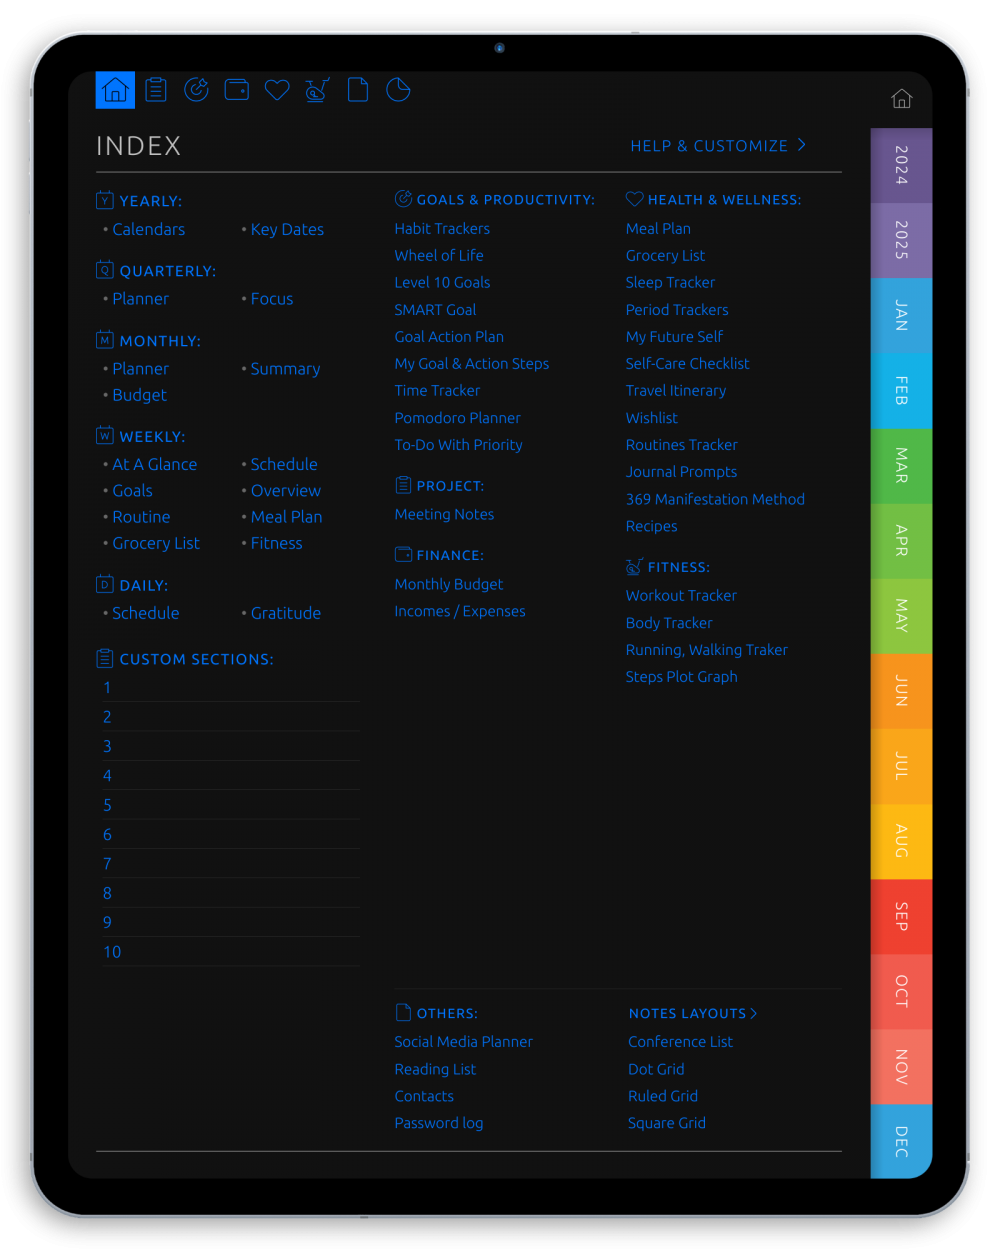Open the HELP & CUSTOMIZE panel
This screenshot has height=1250, width=1000.
[718, 146]
